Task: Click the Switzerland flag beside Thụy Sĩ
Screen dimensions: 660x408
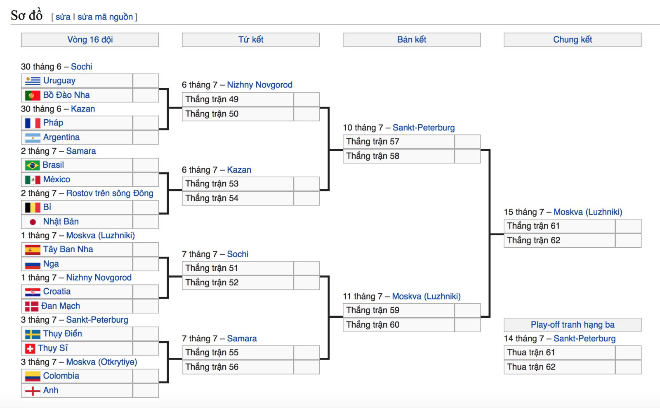Action: coord(30,348)
